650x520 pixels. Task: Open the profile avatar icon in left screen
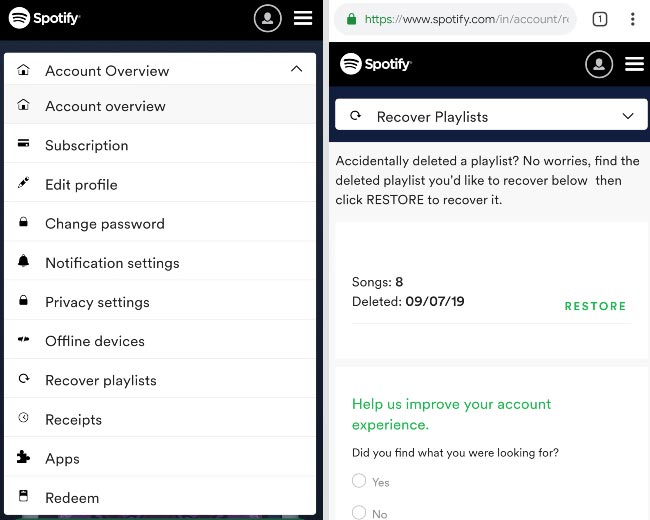[267, 18]
